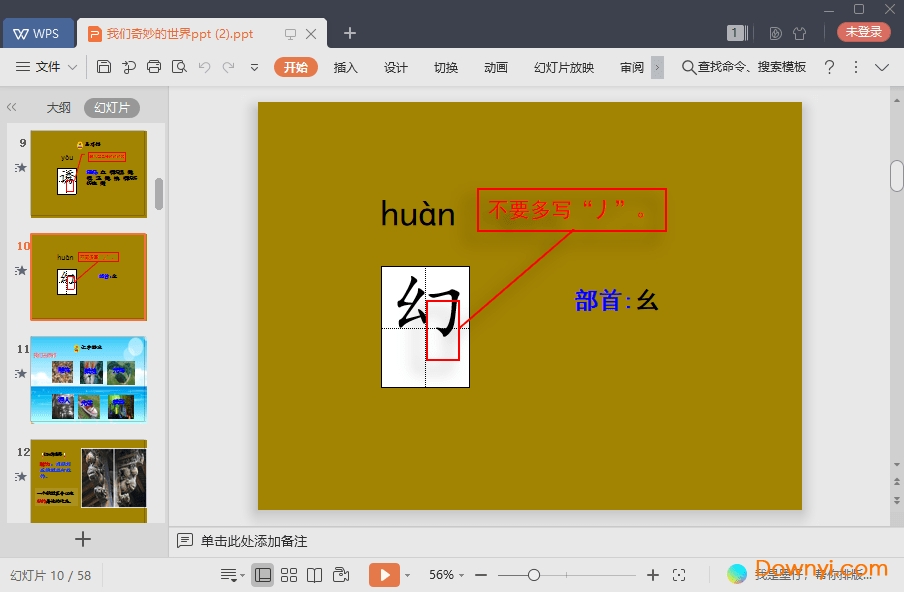Screen dimensions: 904x592
Task: Open Print Preview from the quick toolbar
Action: tap(178, 67)
